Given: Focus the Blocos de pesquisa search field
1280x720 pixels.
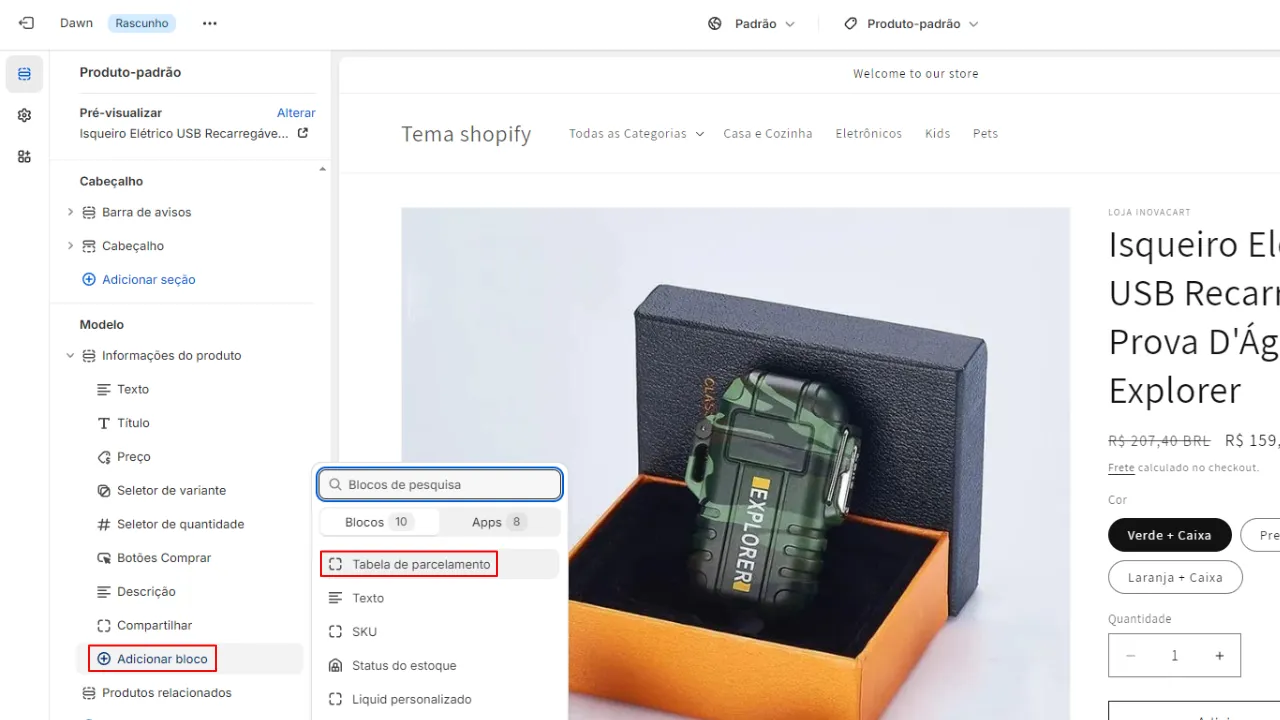Looking at the screenshot, I should pyautogui.click(x=440, y=485).
